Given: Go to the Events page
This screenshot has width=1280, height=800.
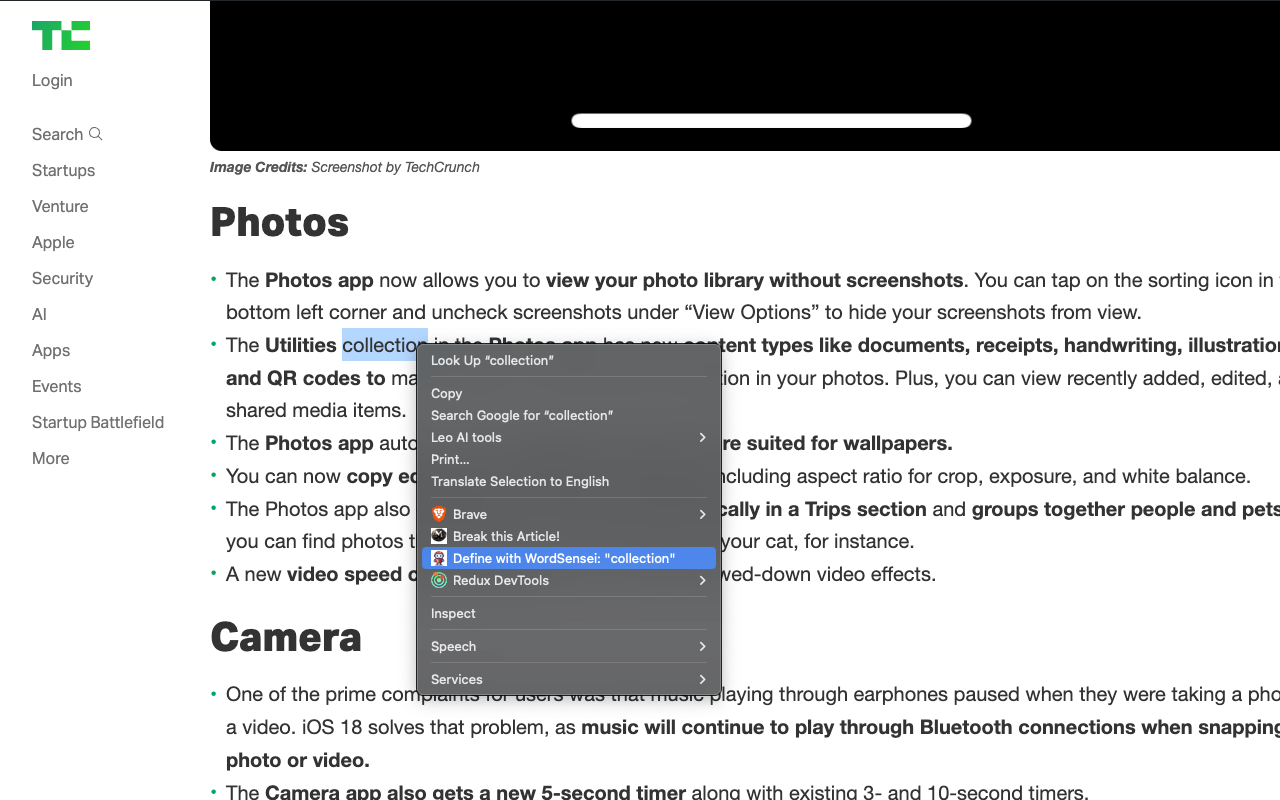Looking at the screenshot, I should [x=56, y=386].
